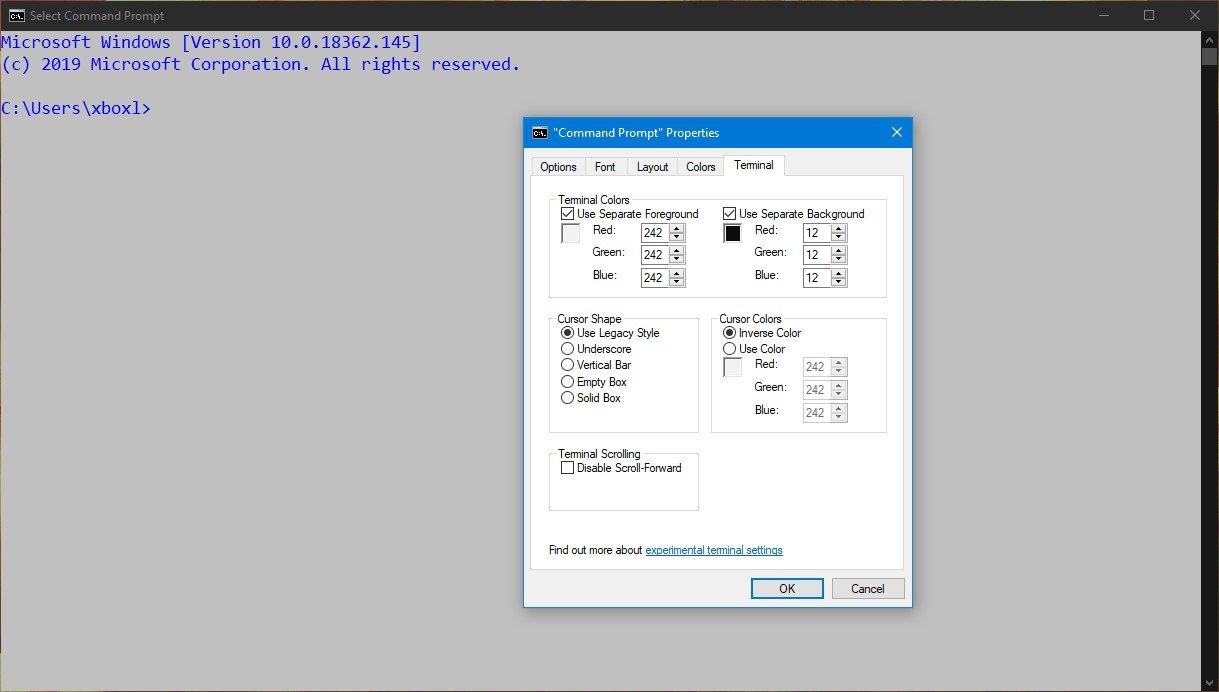Image resolution: width=1219 pixels, height=692 pixels.
Task: Decrease foreground Blue with down arrow
Action: pyautogui.click(x=677, y=283)
